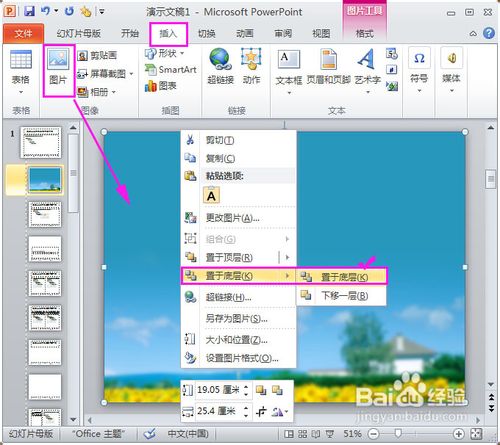This screenshot has width=500, height=445.
Task: Open customize quick access toolbar dropdown
Action: coord(102,12)
